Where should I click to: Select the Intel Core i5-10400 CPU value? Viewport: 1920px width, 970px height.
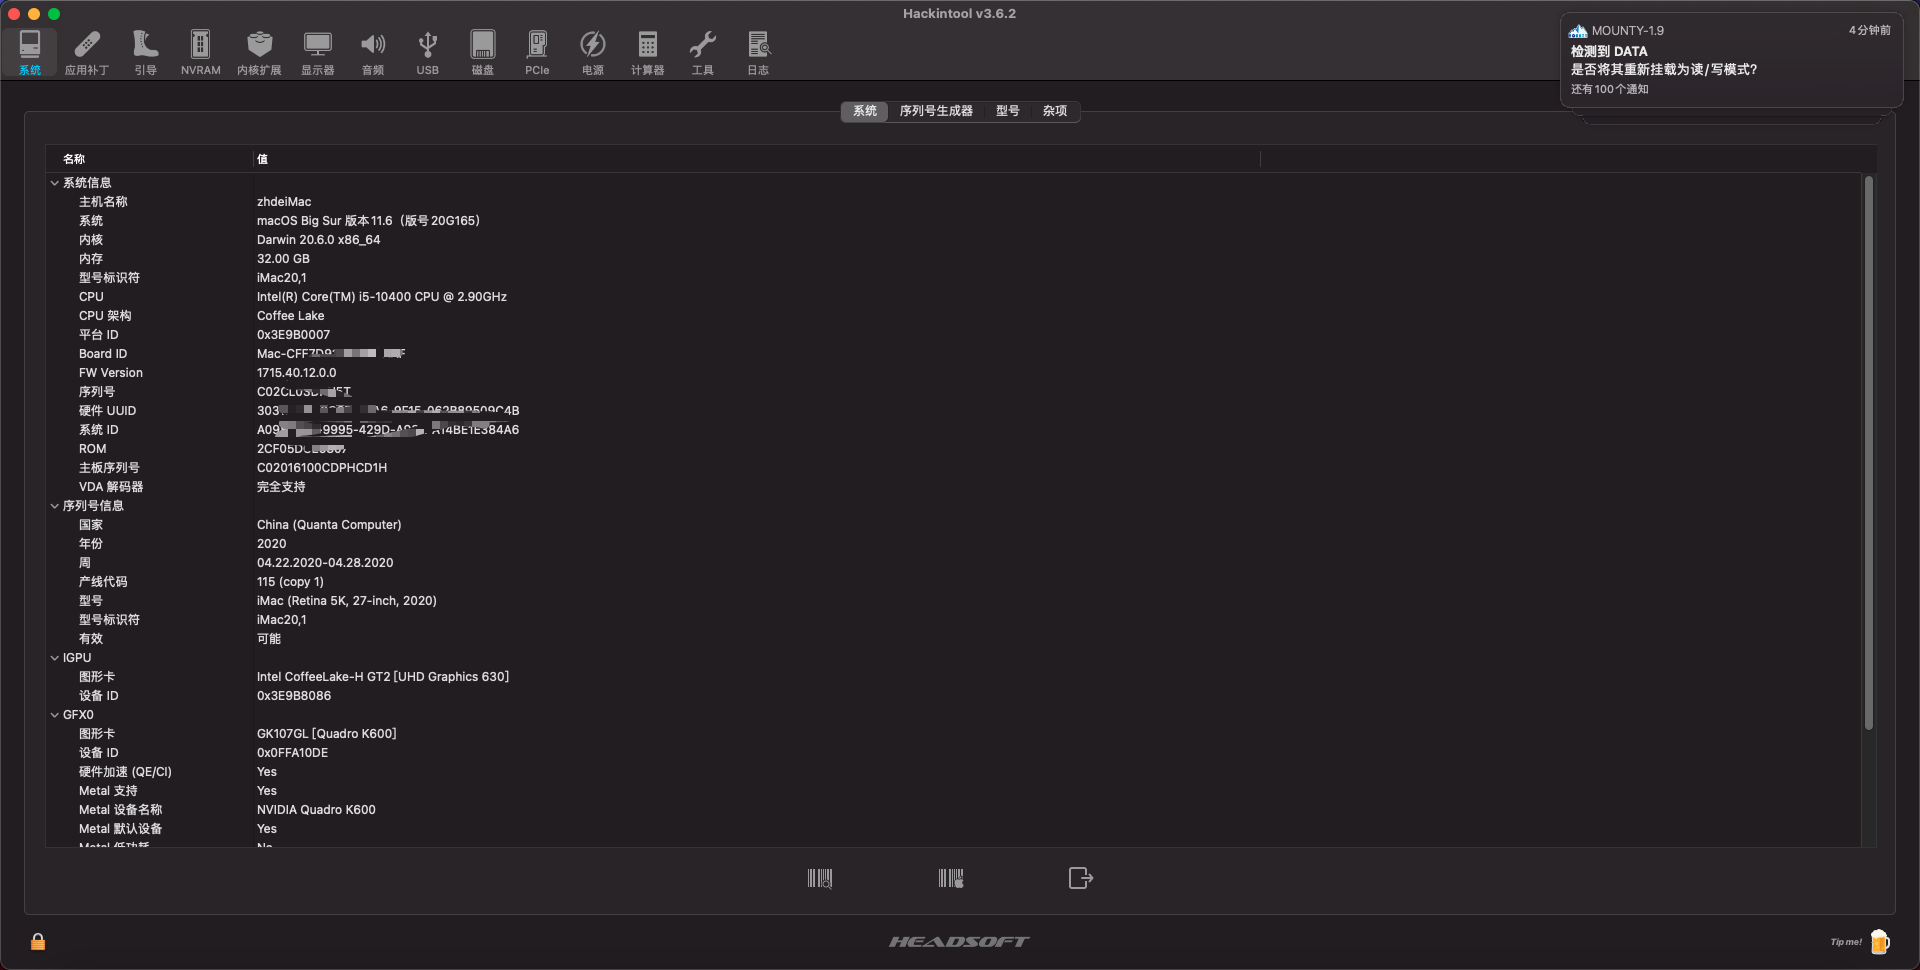[x=382, y=297]
